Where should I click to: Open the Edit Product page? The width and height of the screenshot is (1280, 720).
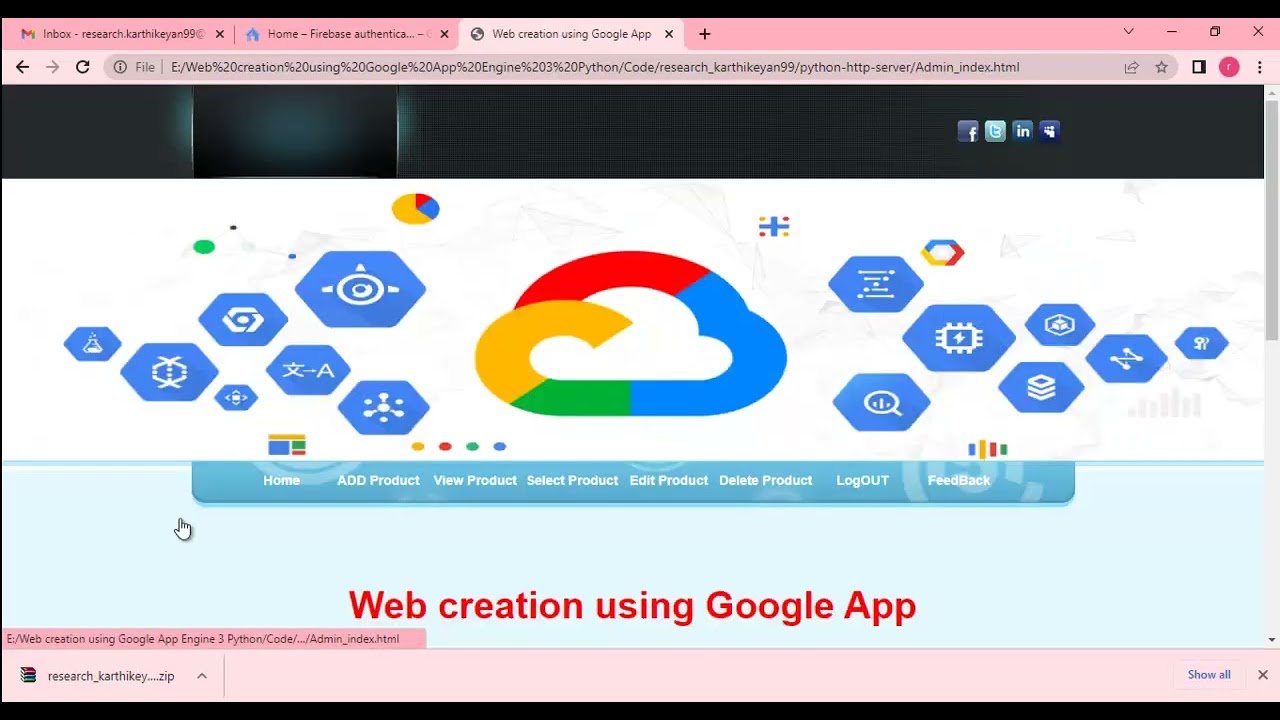pyautogui.click(x=669, y=481)
